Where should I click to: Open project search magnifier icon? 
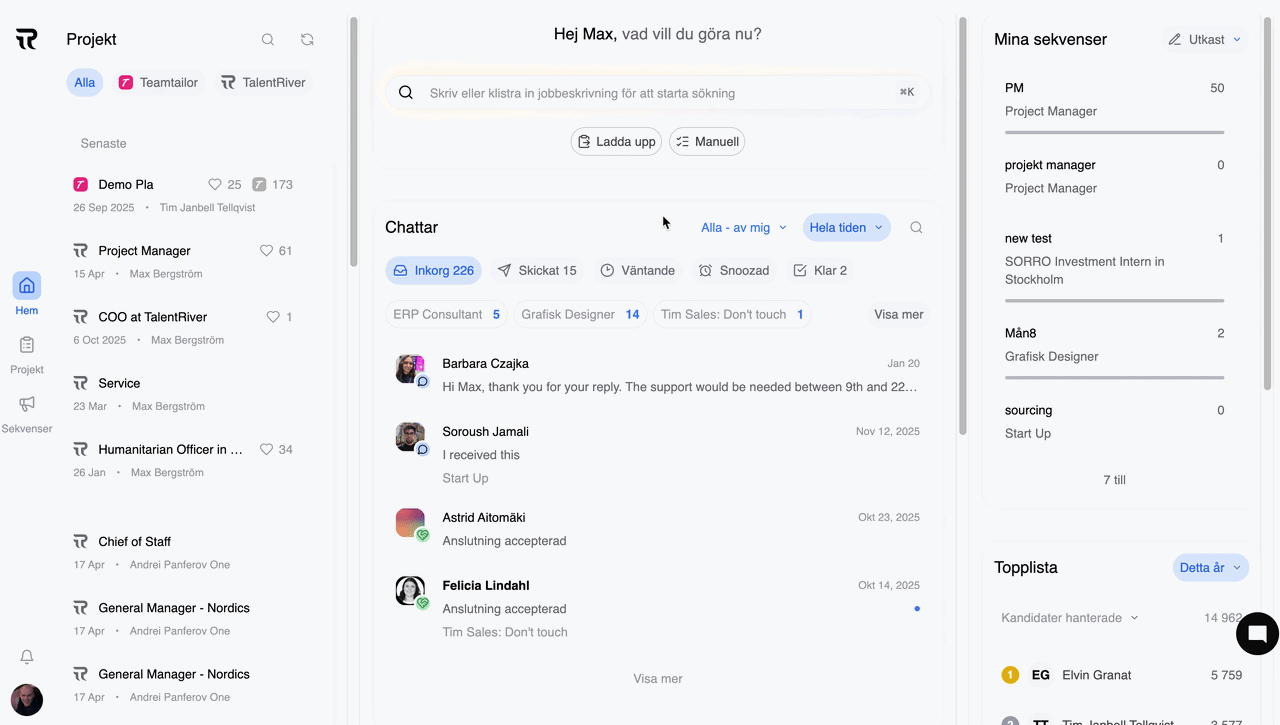pos(268,40)
